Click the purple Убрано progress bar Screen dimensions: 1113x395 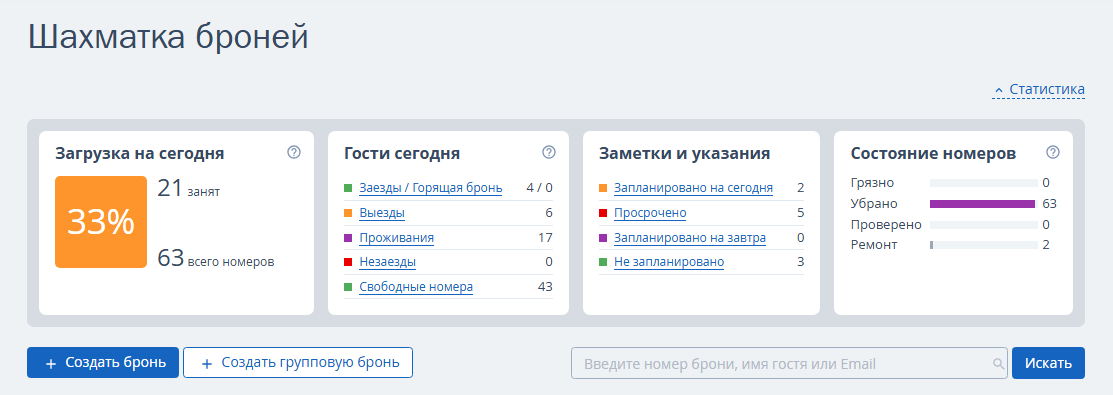982,204
